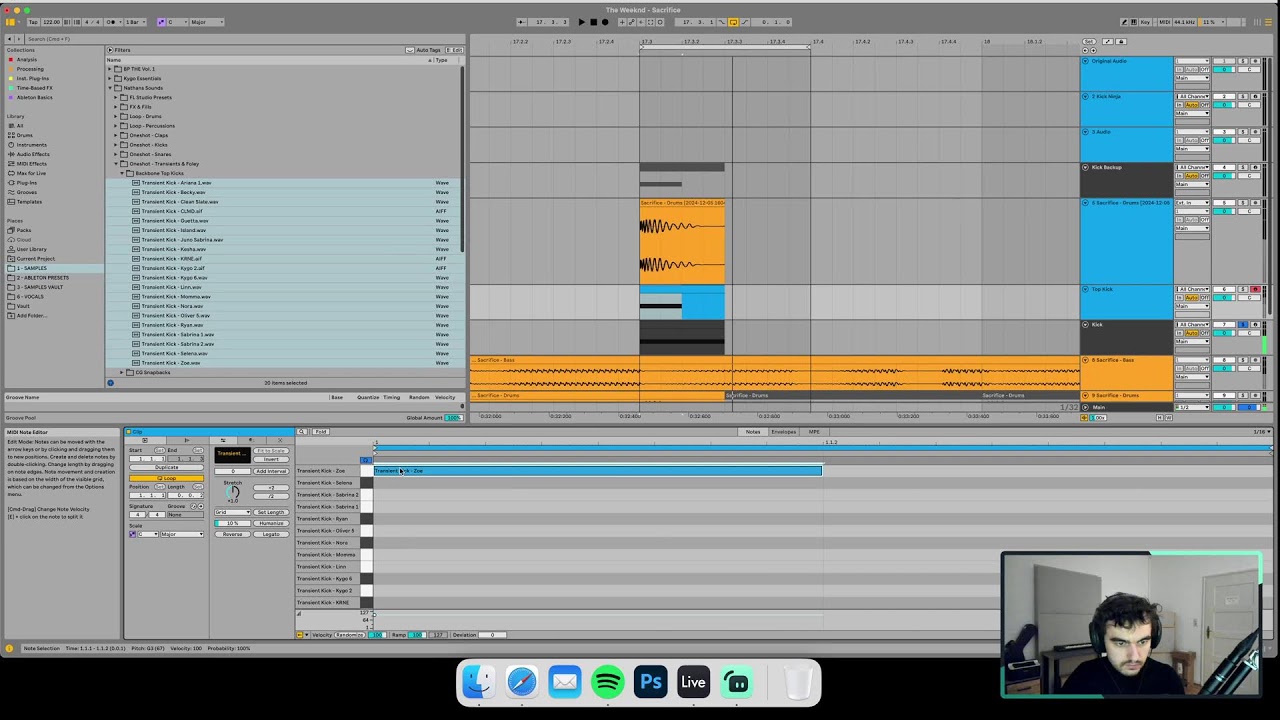Toggle the draw mode pencil icon
Viewport: 1280px width, 720px height.
[1124, 22]
